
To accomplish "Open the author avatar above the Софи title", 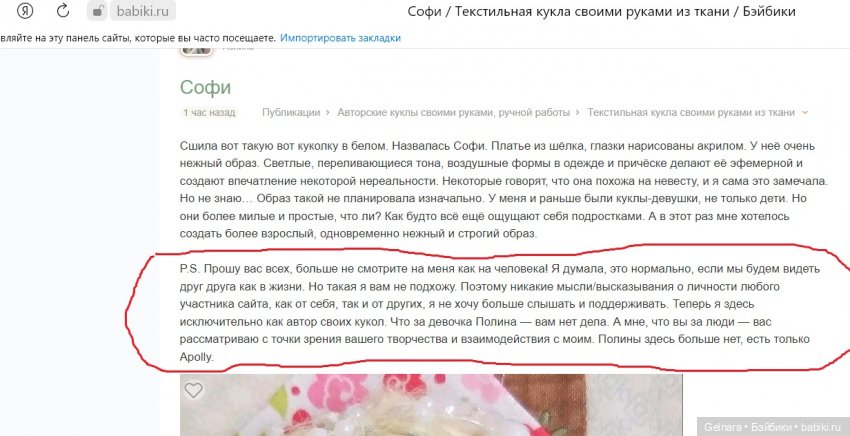I will (196, 51).
